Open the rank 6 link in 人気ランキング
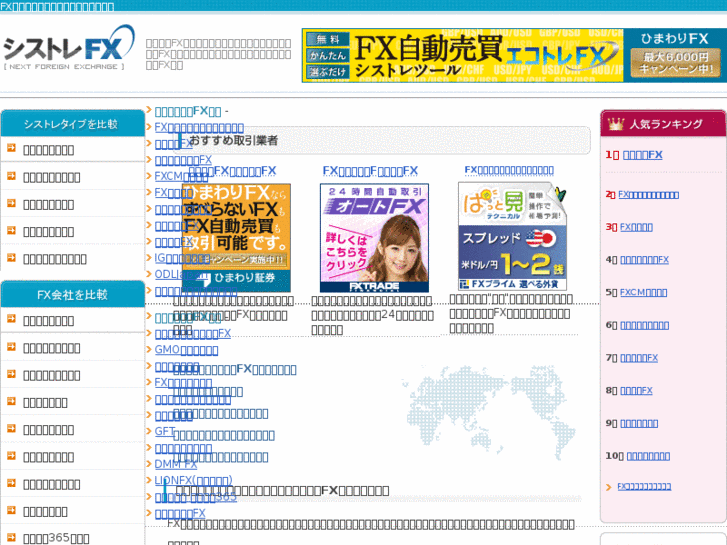 click(x=644, y=325)
